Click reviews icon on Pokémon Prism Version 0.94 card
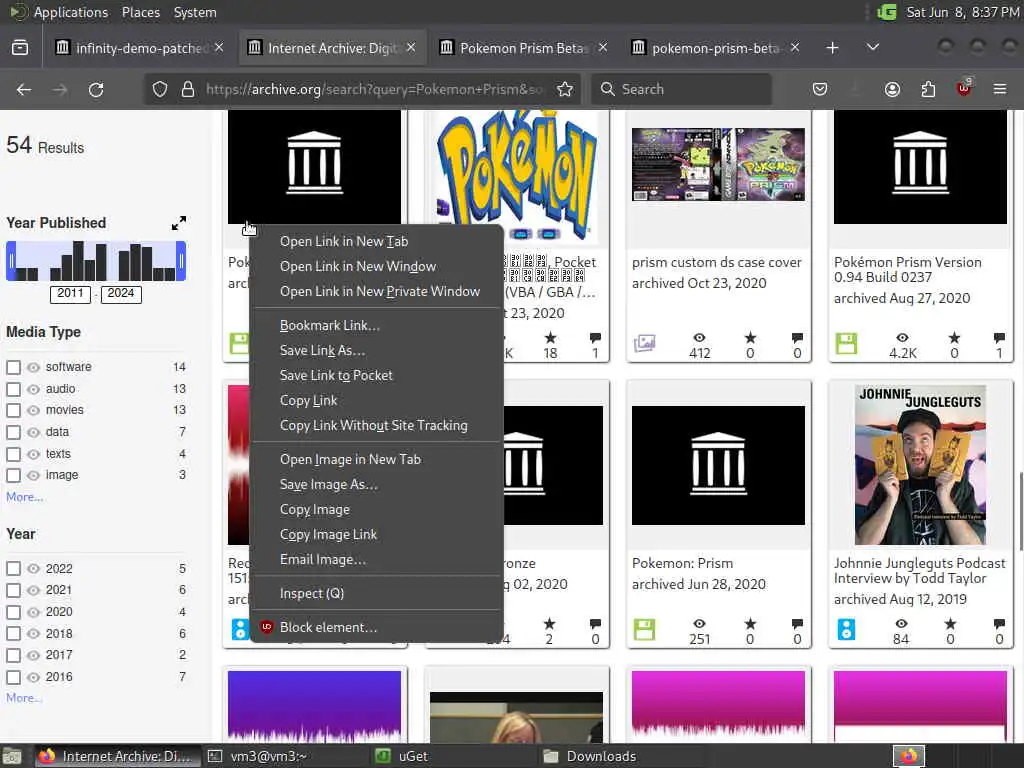Image resolution: width=1024 pixels, height=768 pixels. coord(999,338)
